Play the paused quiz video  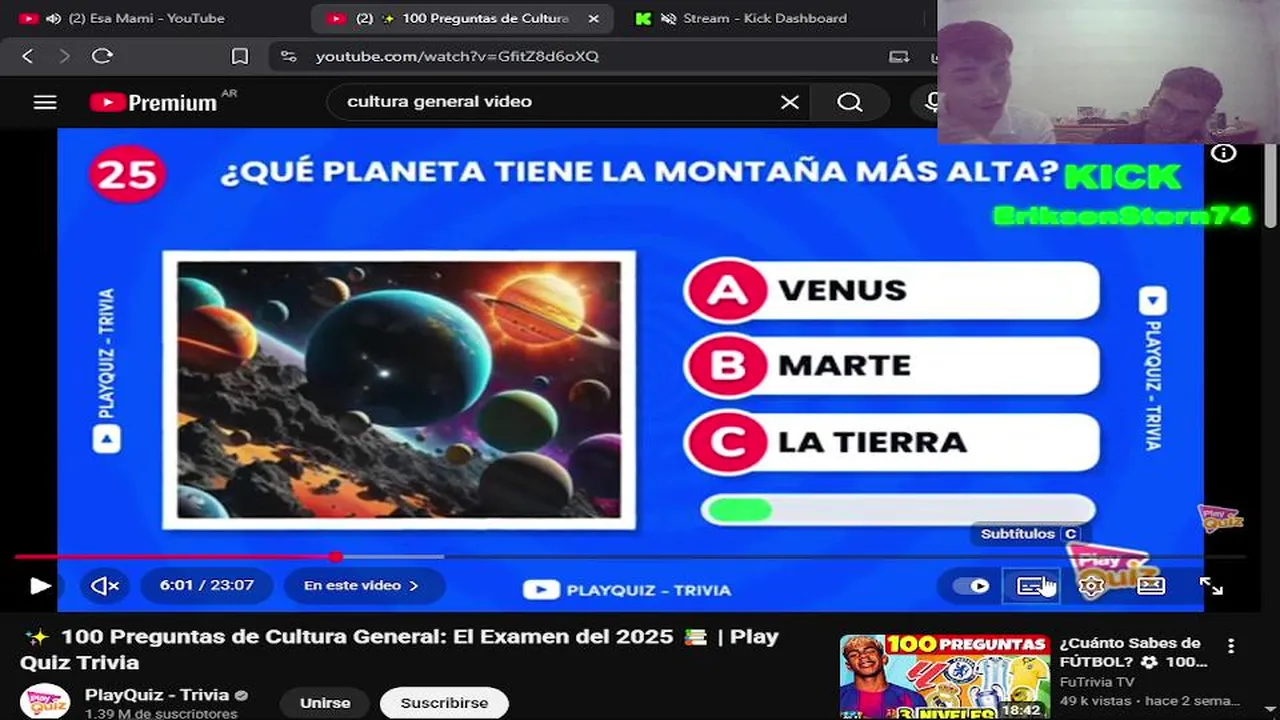click(40, 586)
